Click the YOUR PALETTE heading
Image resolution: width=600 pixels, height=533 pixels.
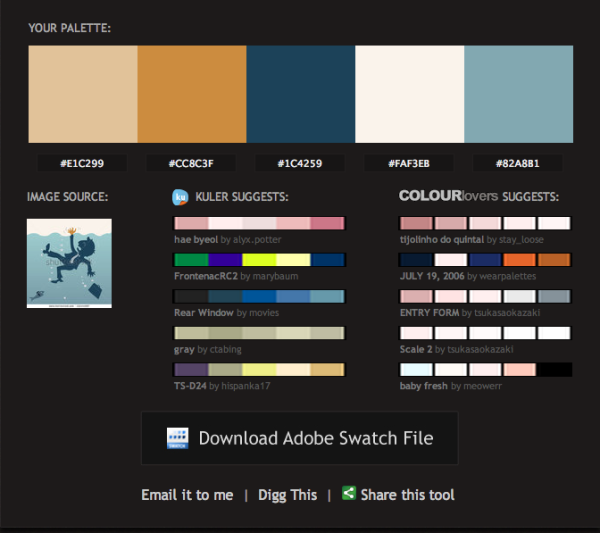[x=70, y=28]
